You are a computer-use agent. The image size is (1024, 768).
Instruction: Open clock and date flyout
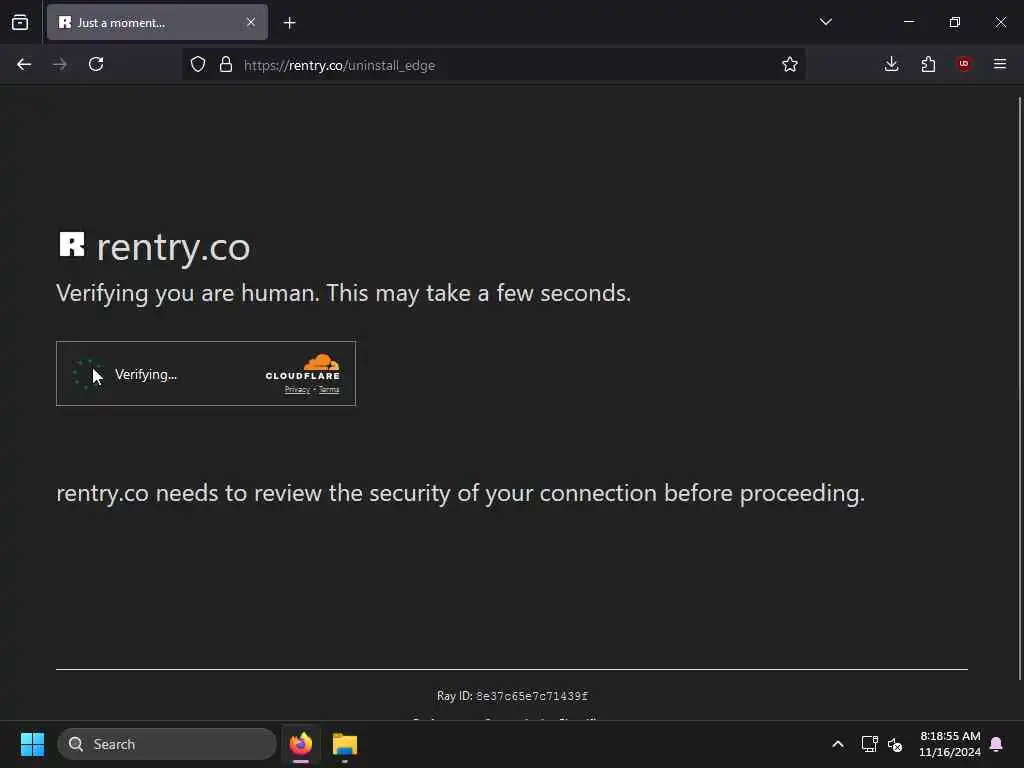click(950, 744)
